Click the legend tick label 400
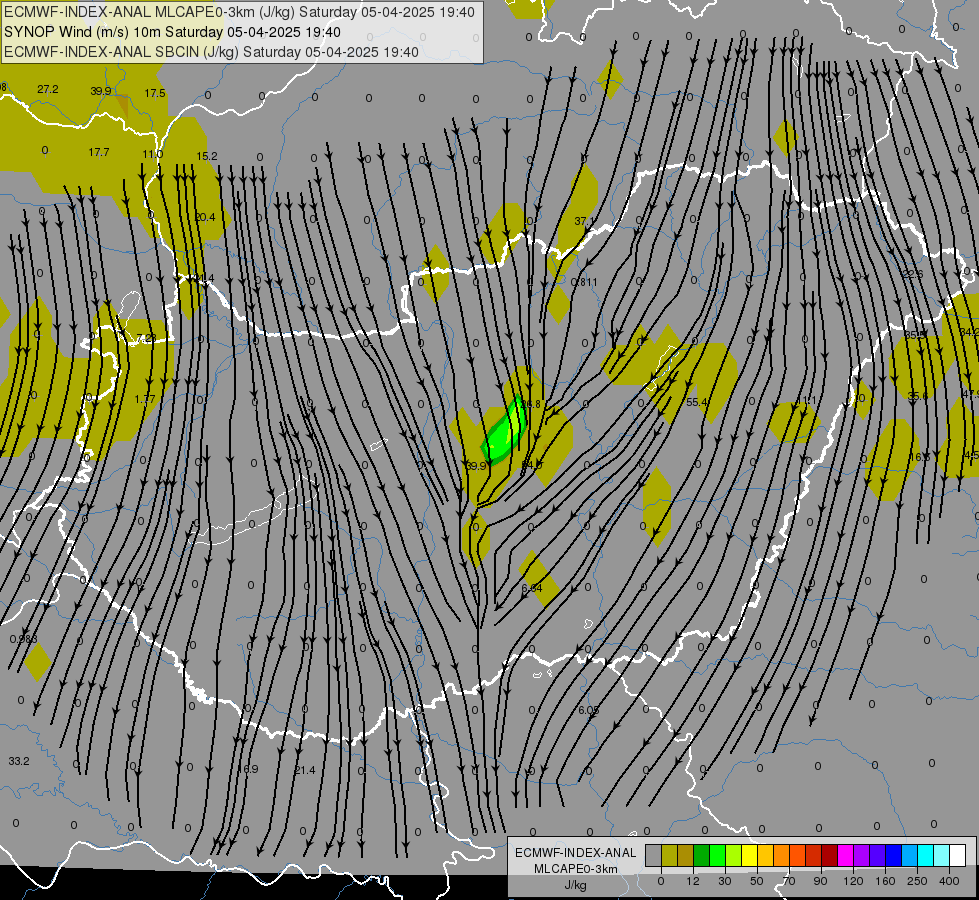The width and height of the screenshot is (979, 900). click(x=949, y=881)
